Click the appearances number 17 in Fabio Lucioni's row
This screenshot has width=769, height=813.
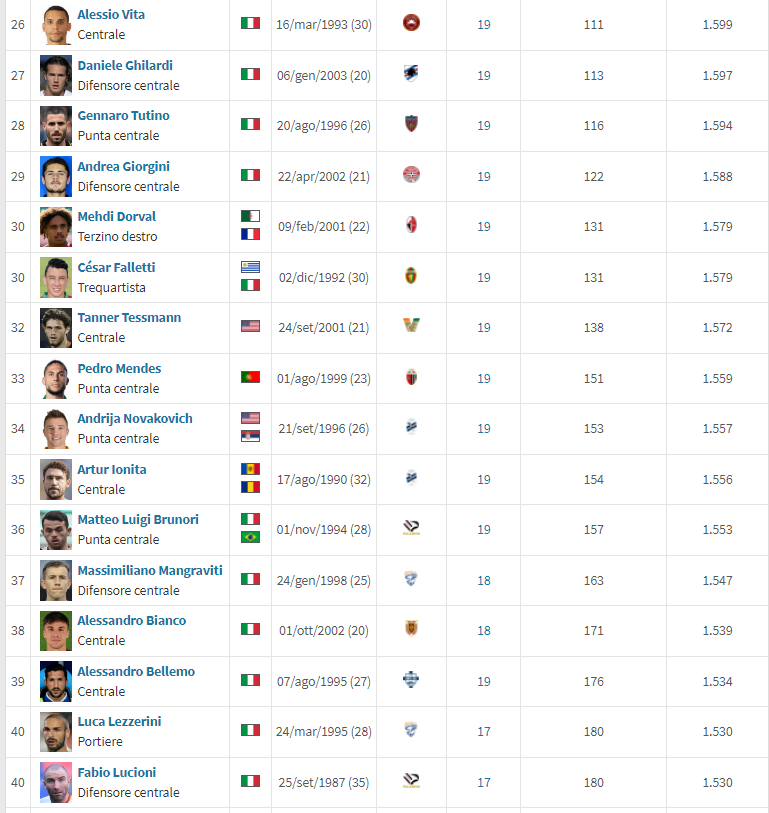(x=484, y=782)
